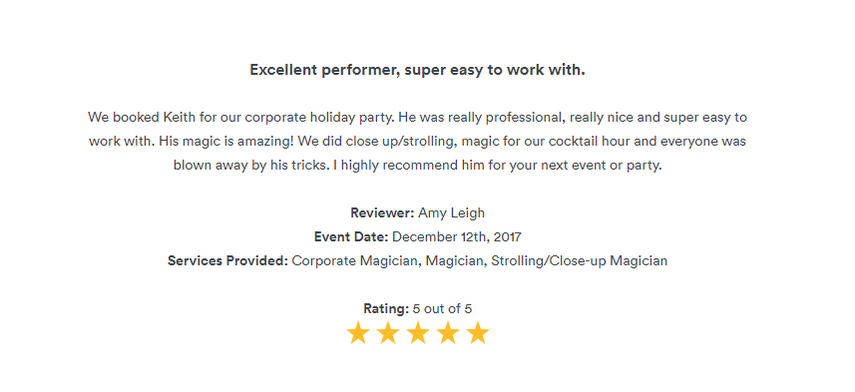Click the third gold rating star
Image resolution: width=855 pixels, height=392 pixels.
(x=418, y=333)
